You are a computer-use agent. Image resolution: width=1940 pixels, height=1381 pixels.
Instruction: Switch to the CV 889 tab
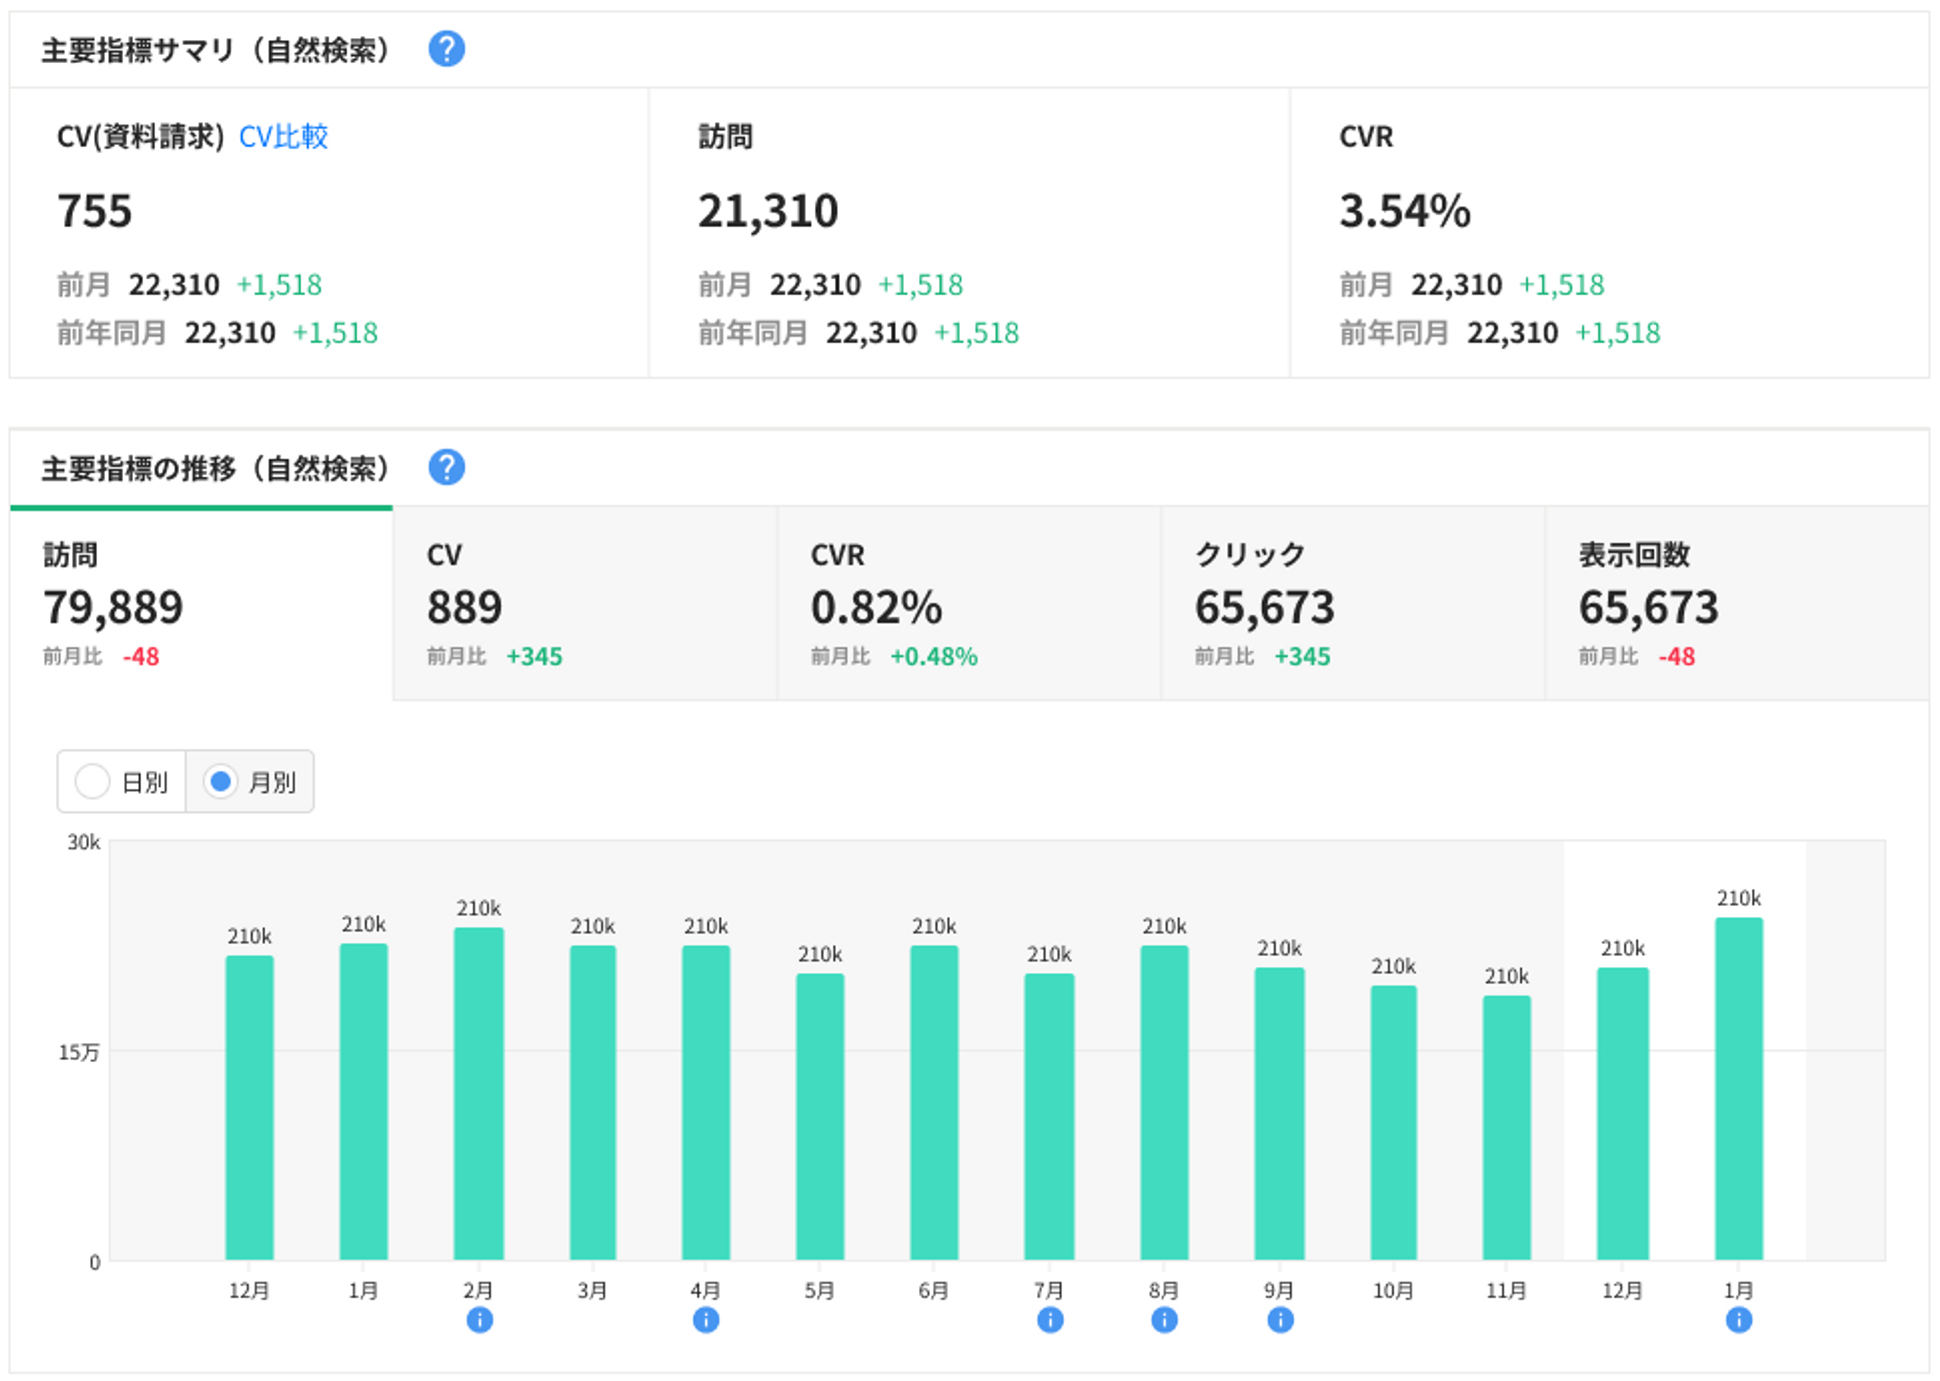[584, 604]
